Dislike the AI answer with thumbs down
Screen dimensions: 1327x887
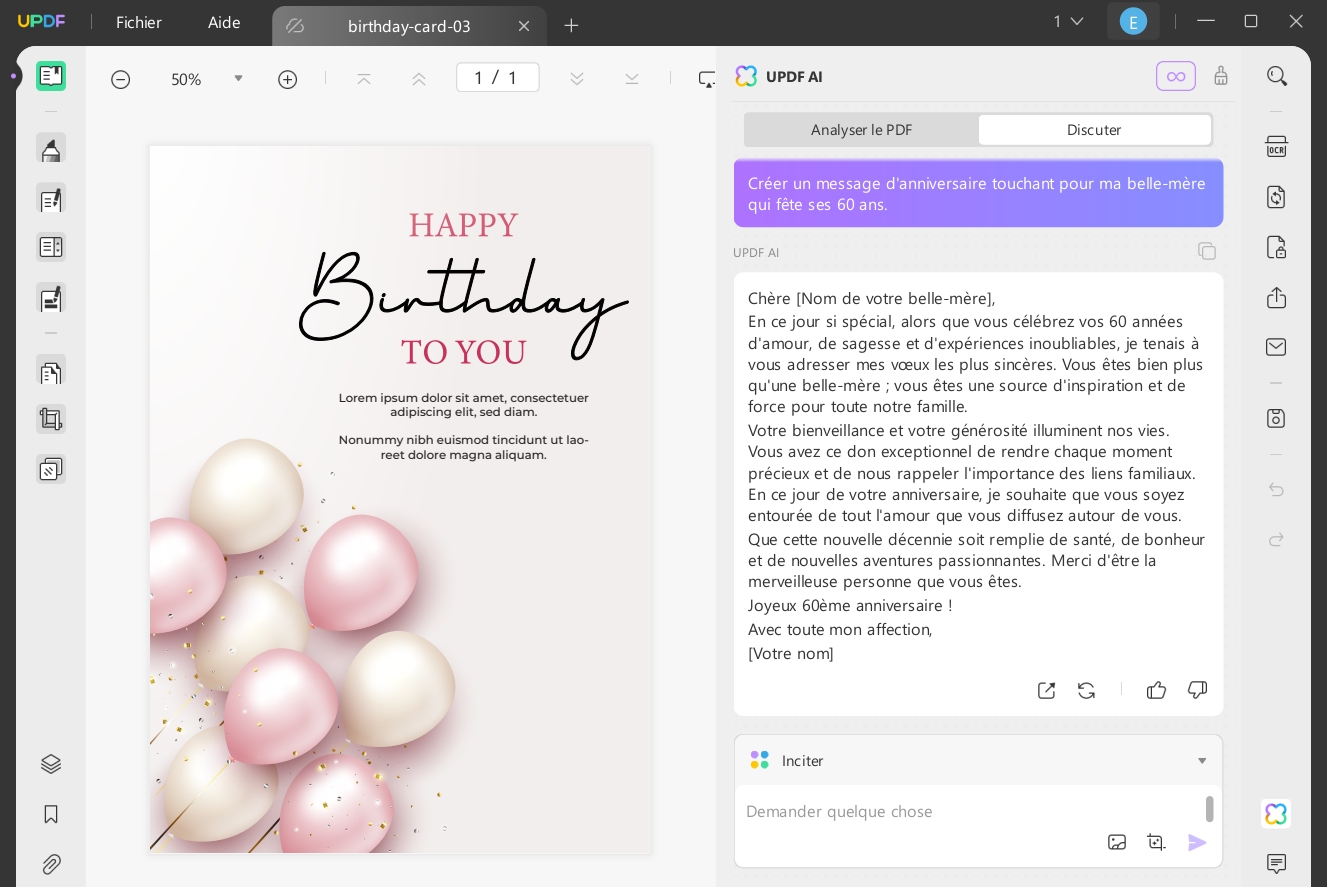(x=1197, y=690)
